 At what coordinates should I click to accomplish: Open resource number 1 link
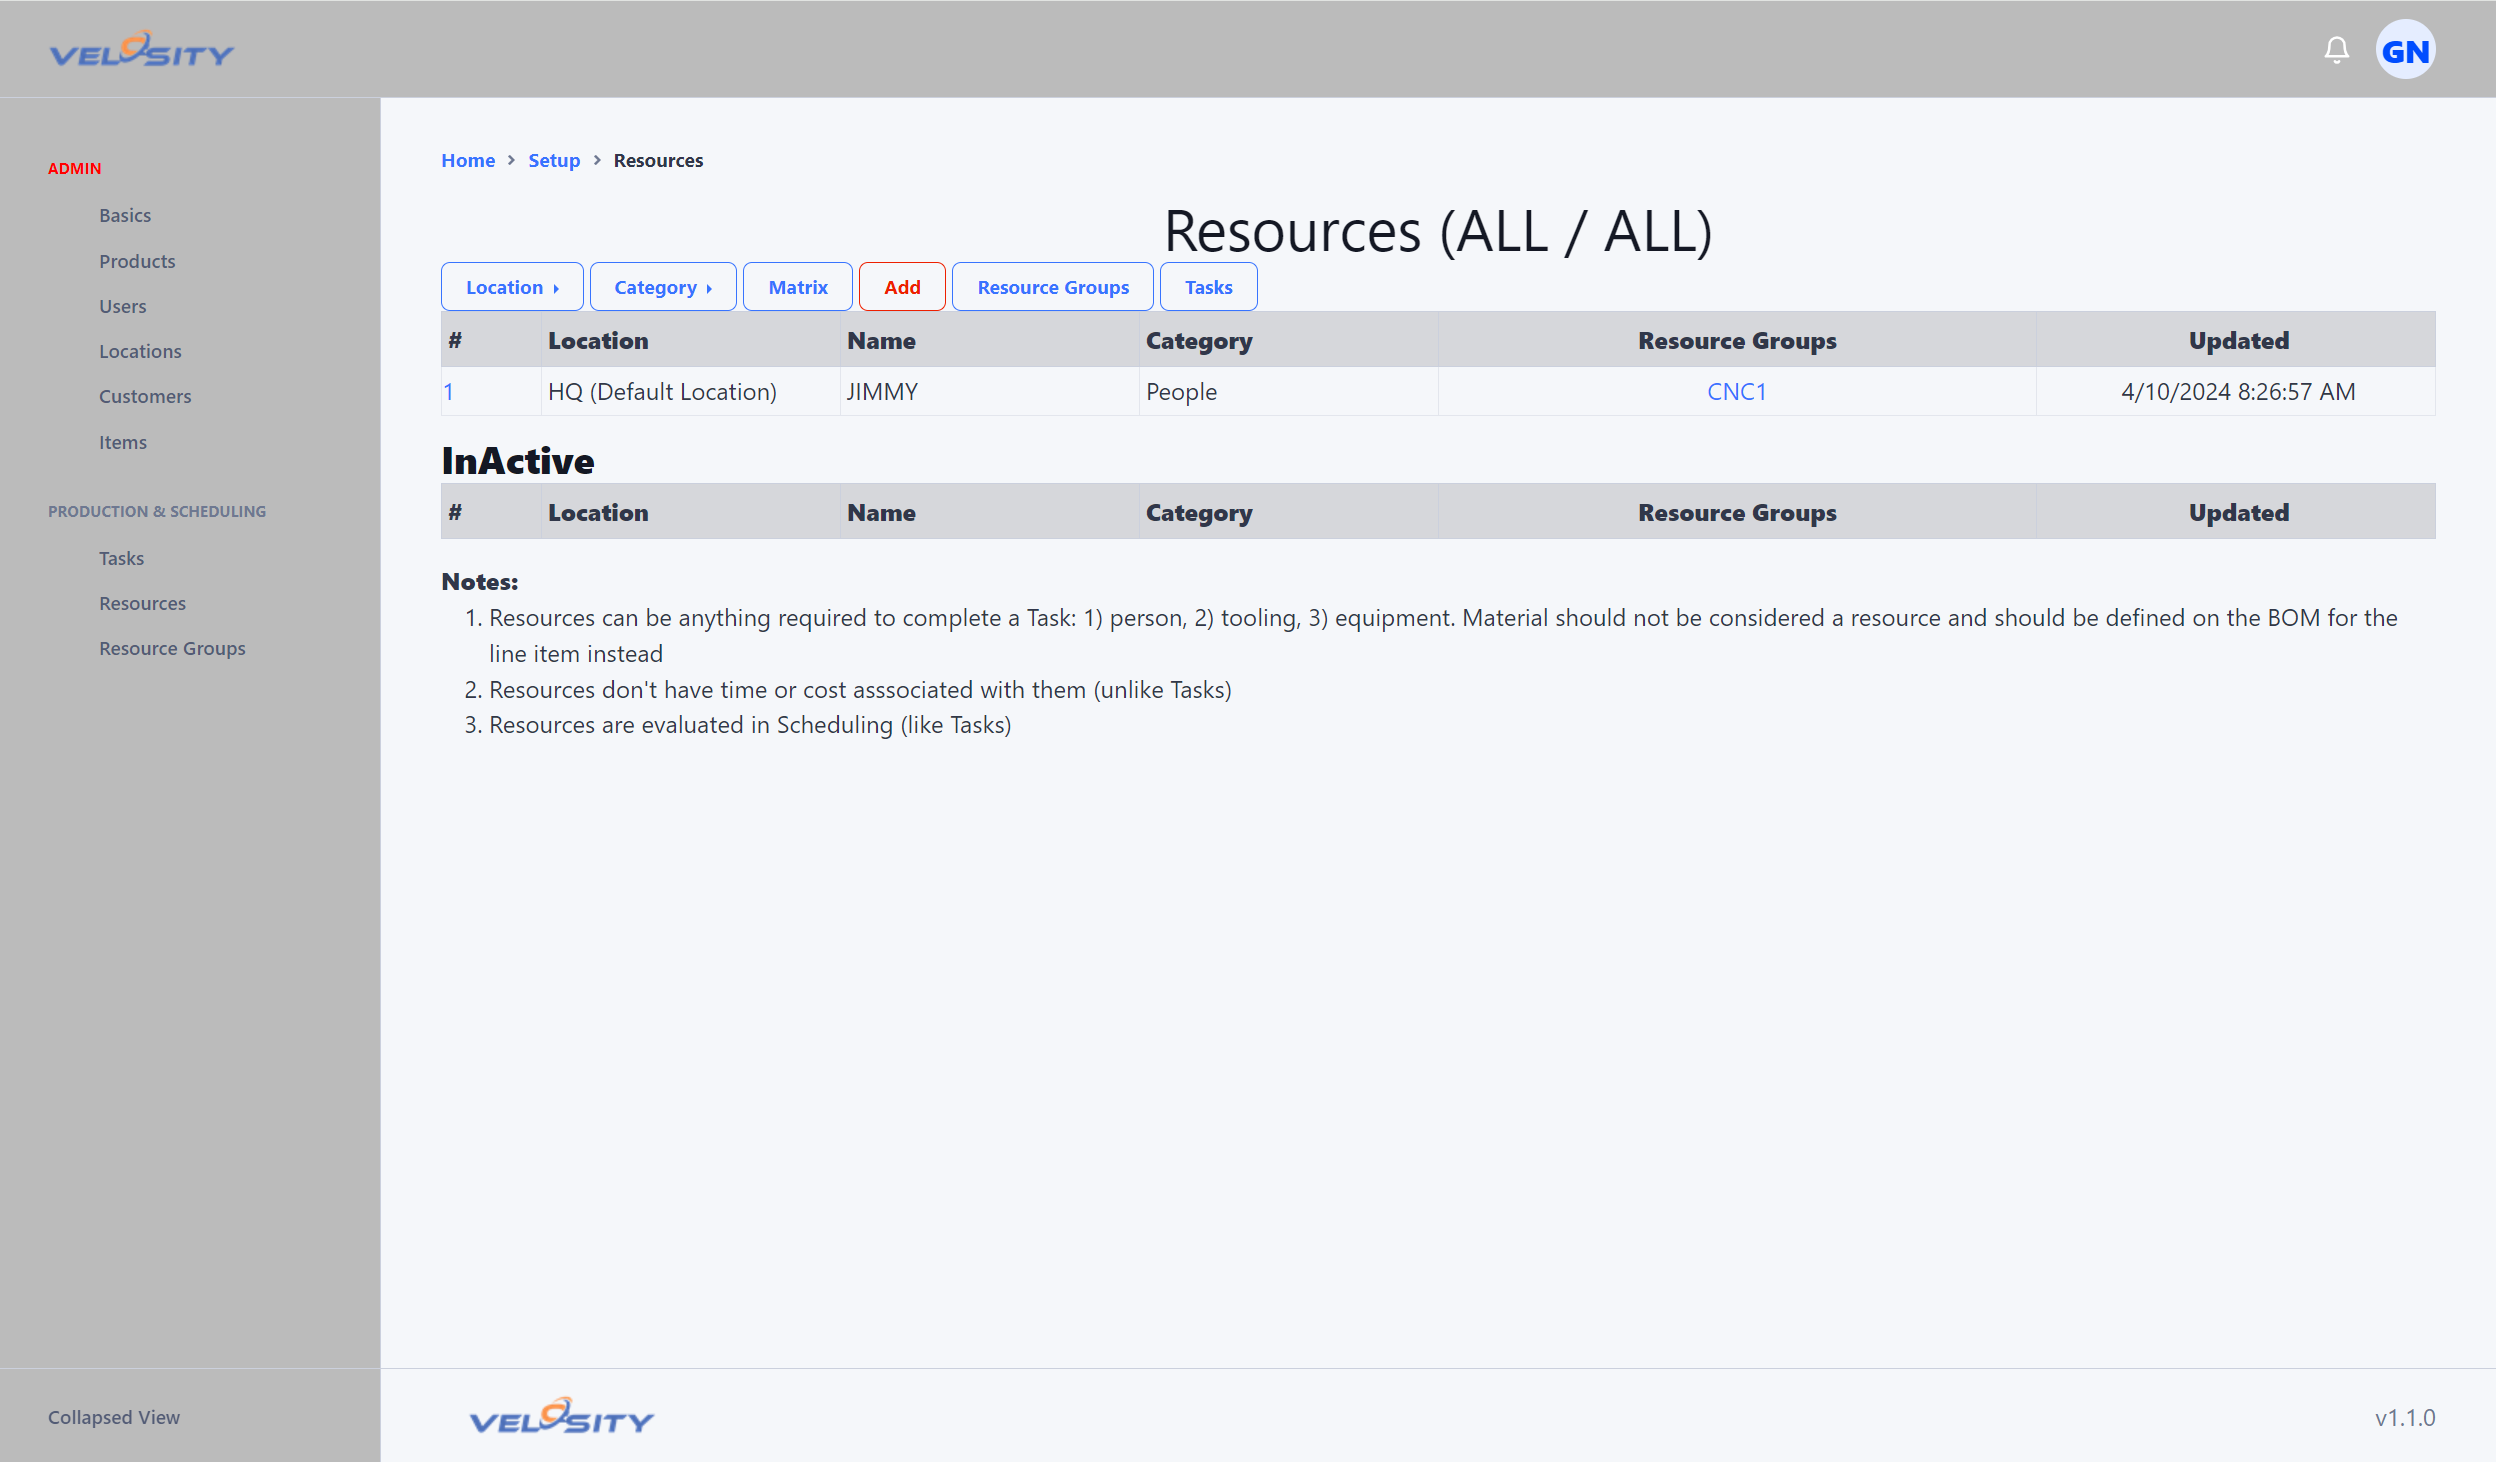click(x=449, y=392)
